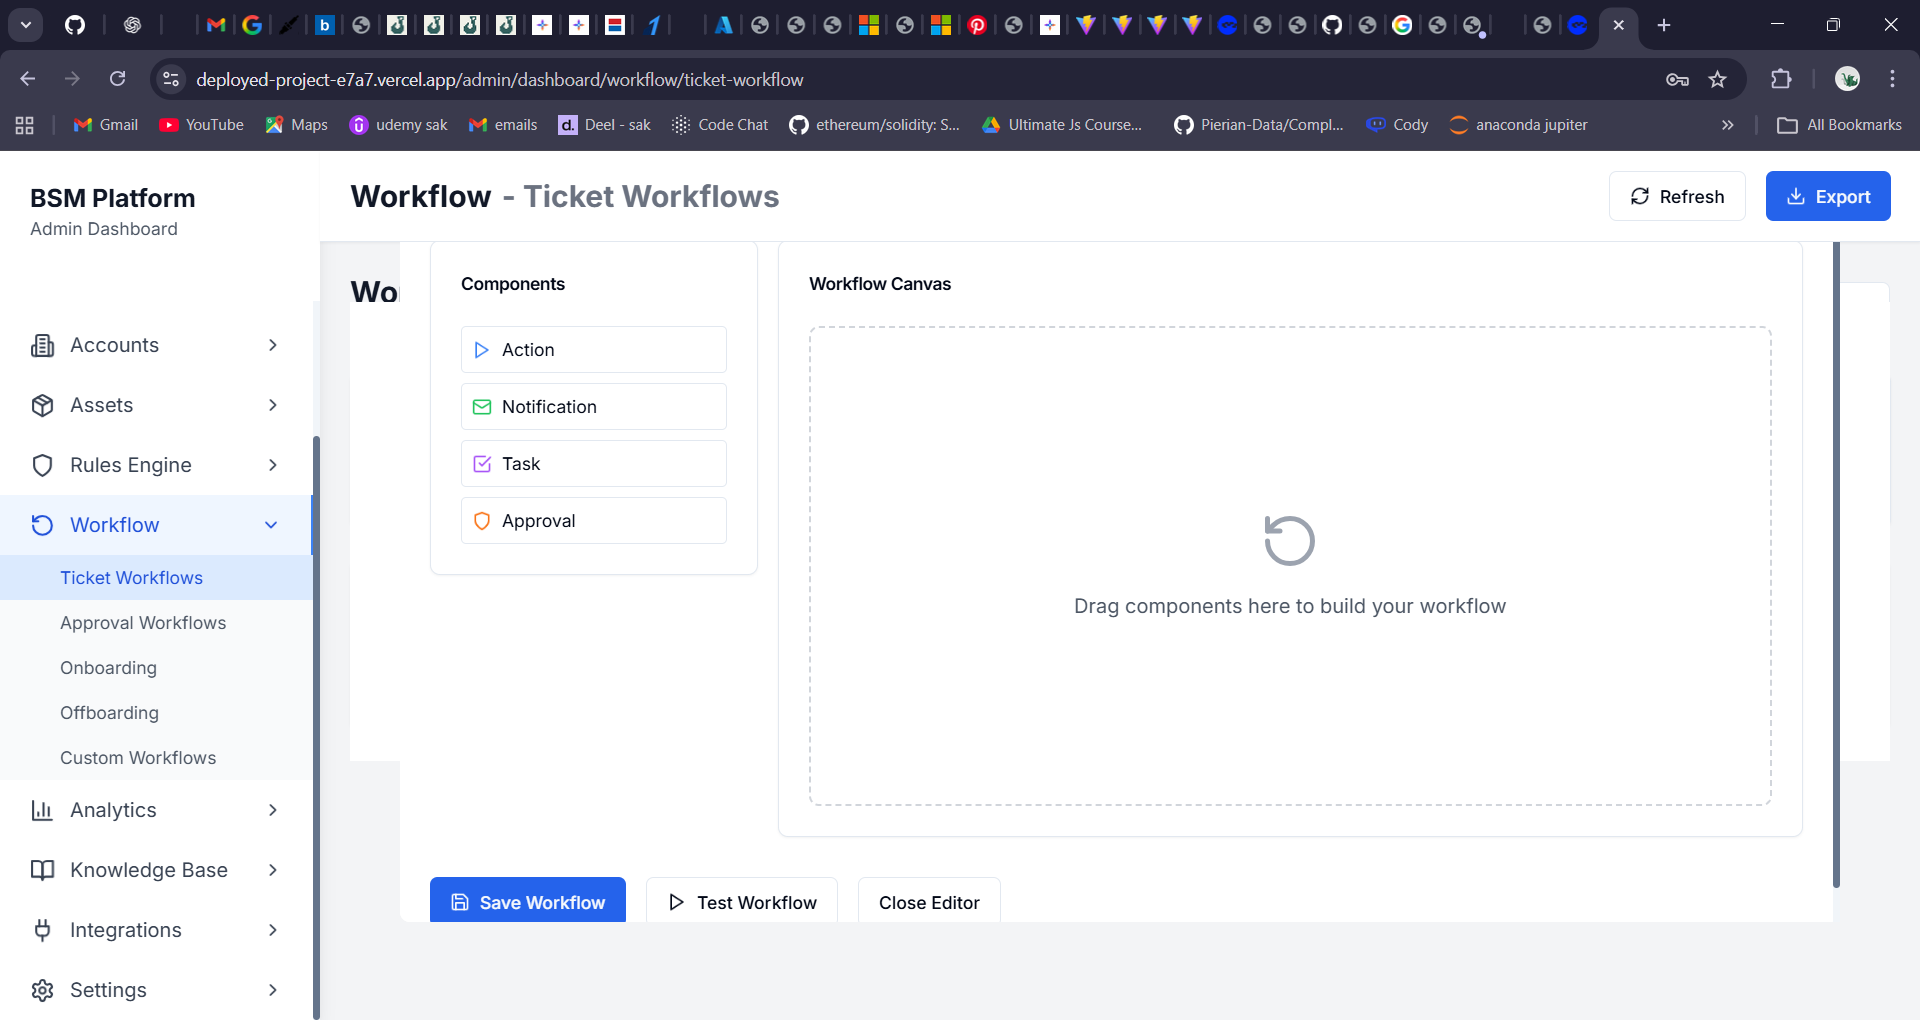Open the Chrome apps grid icon
The image size is (1920, 1020).
point(25,125)
